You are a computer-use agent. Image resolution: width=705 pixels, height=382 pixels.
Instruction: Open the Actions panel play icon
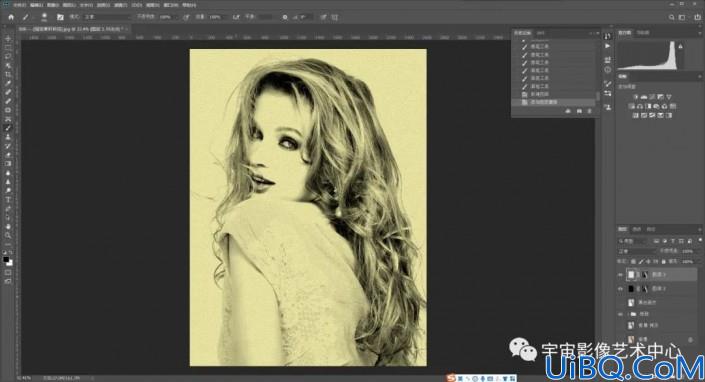pyautogui.click(x=608, y=46)
